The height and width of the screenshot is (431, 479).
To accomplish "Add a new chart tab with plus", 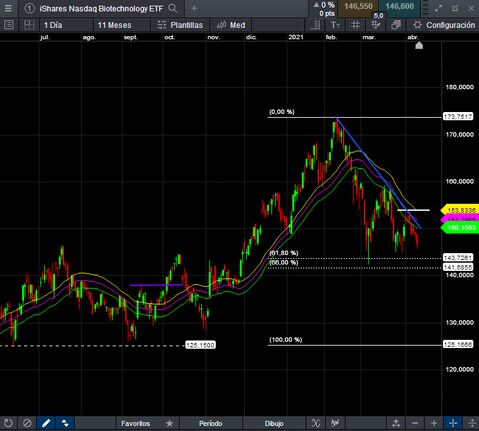I will (194, 8).
